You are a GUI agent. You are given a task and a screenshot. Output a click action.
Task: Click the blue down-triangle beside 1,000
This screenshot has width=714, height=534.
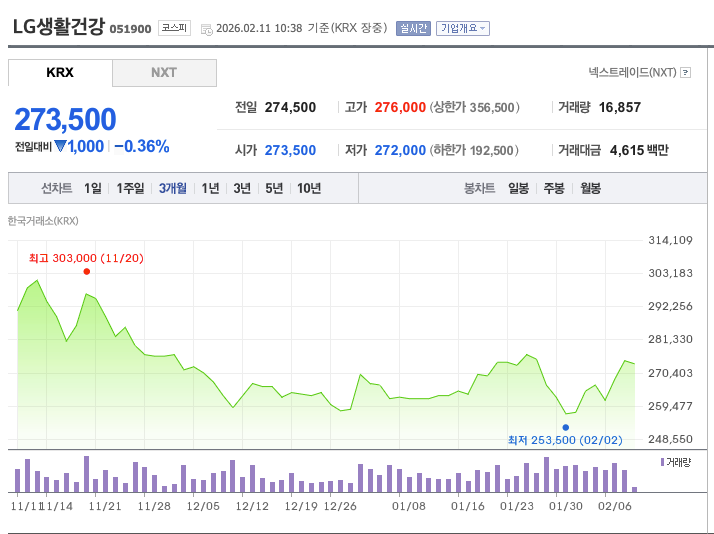point(60,146)
